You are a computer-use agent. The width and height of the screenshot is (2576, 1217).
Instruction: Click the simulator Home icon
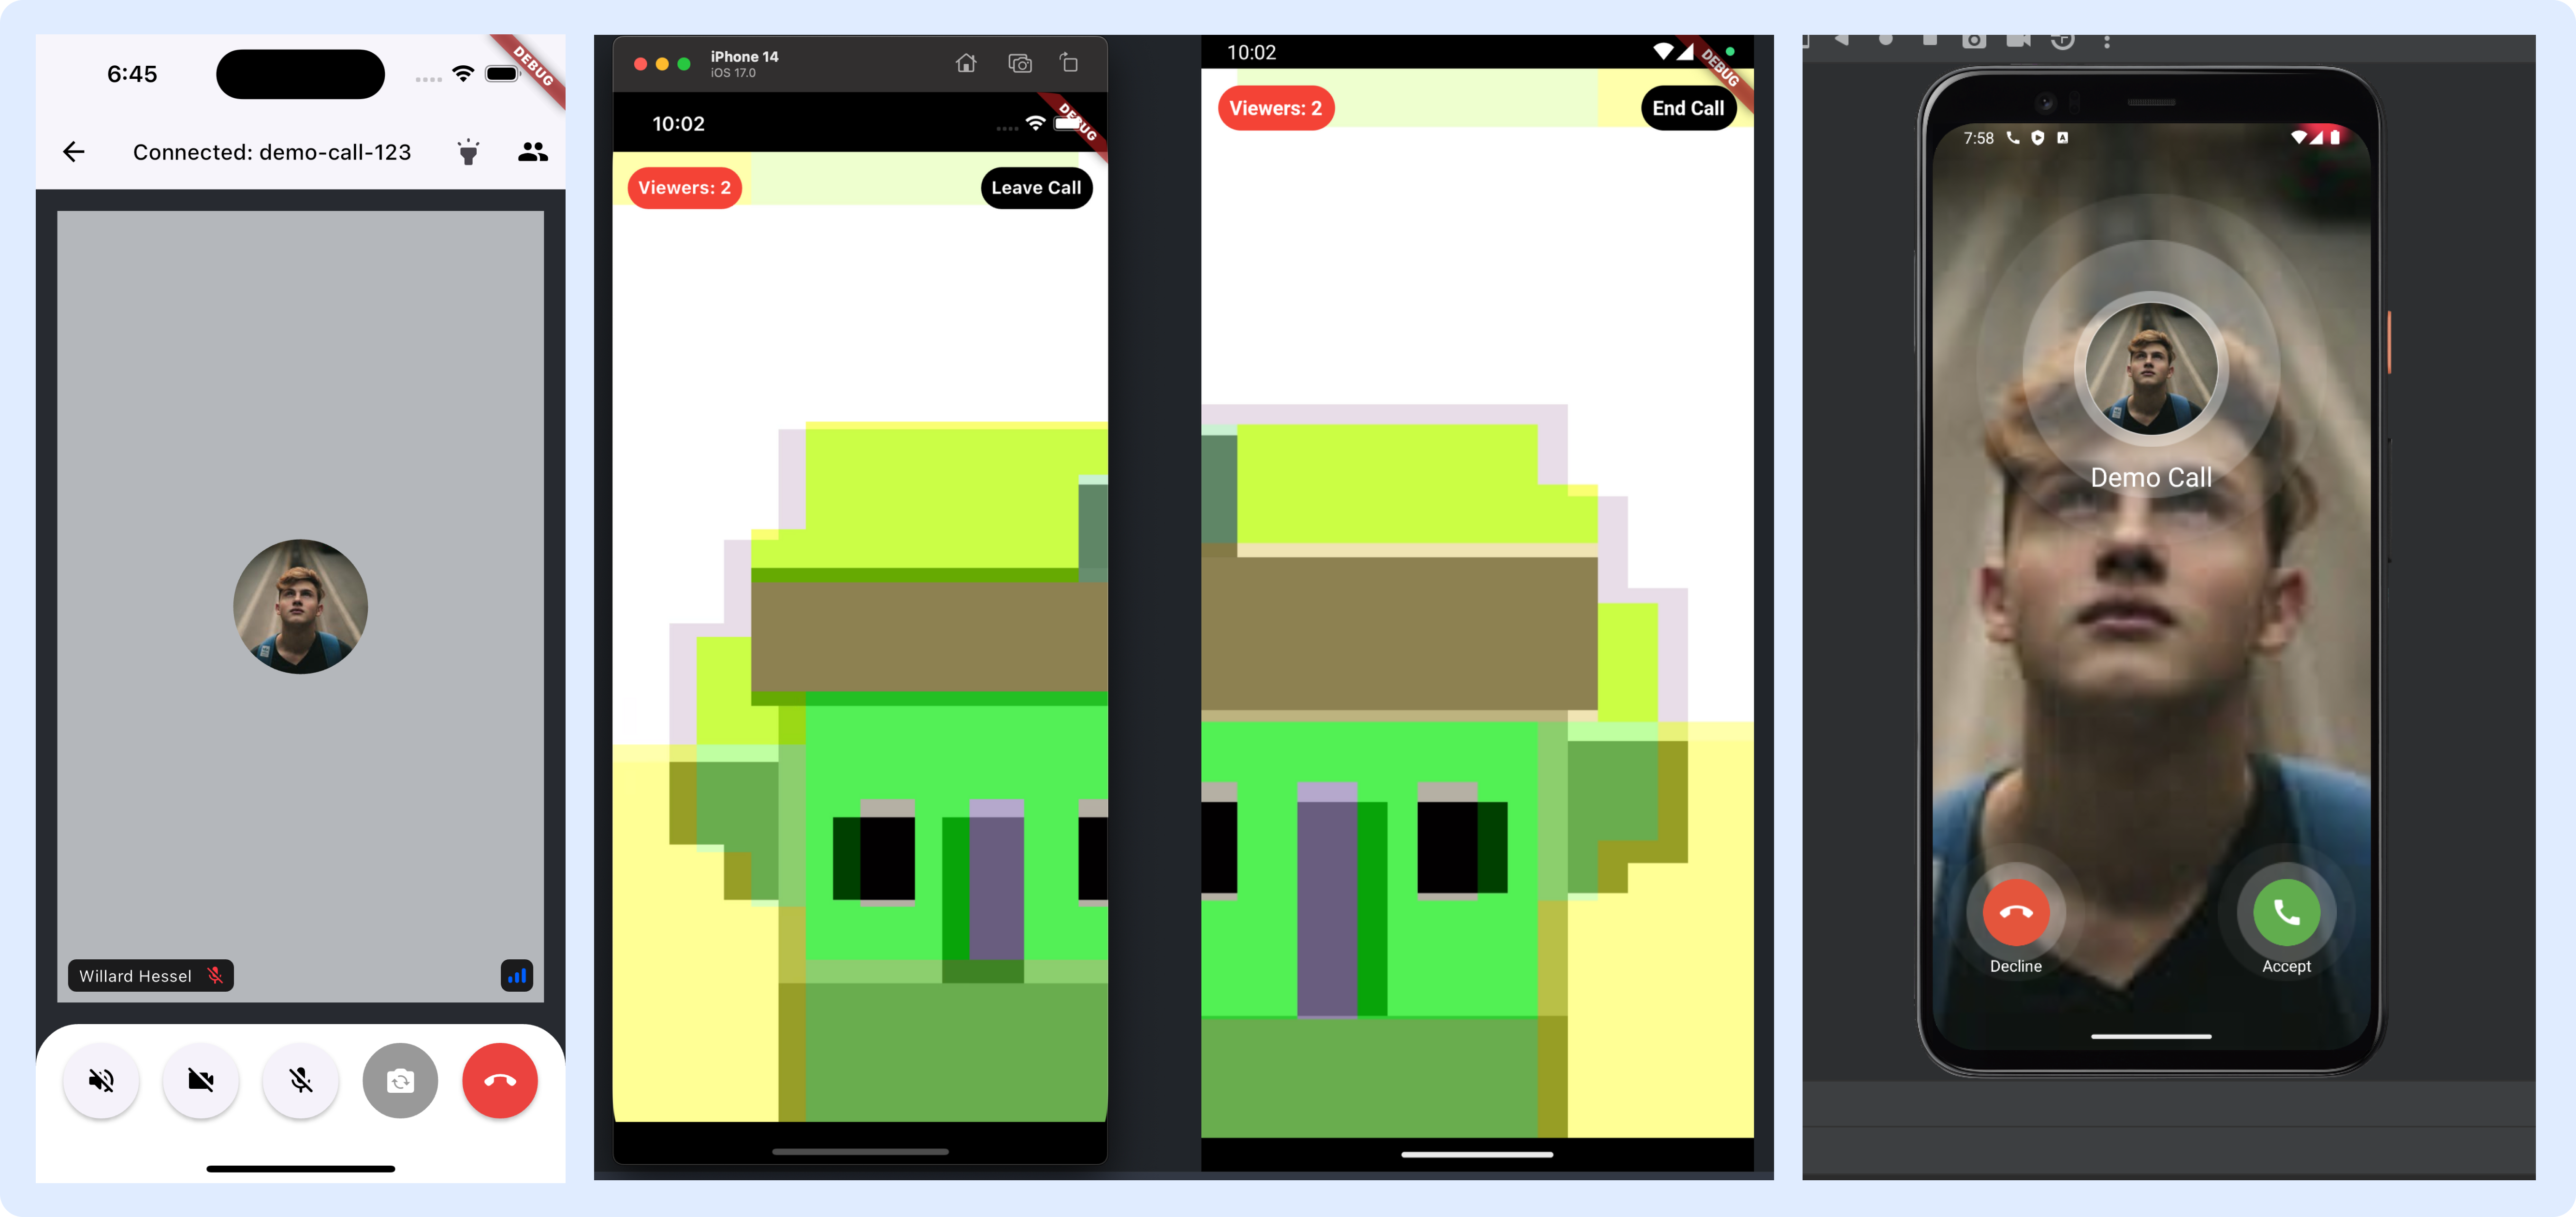pyautogui.click(x=965, y=64)
